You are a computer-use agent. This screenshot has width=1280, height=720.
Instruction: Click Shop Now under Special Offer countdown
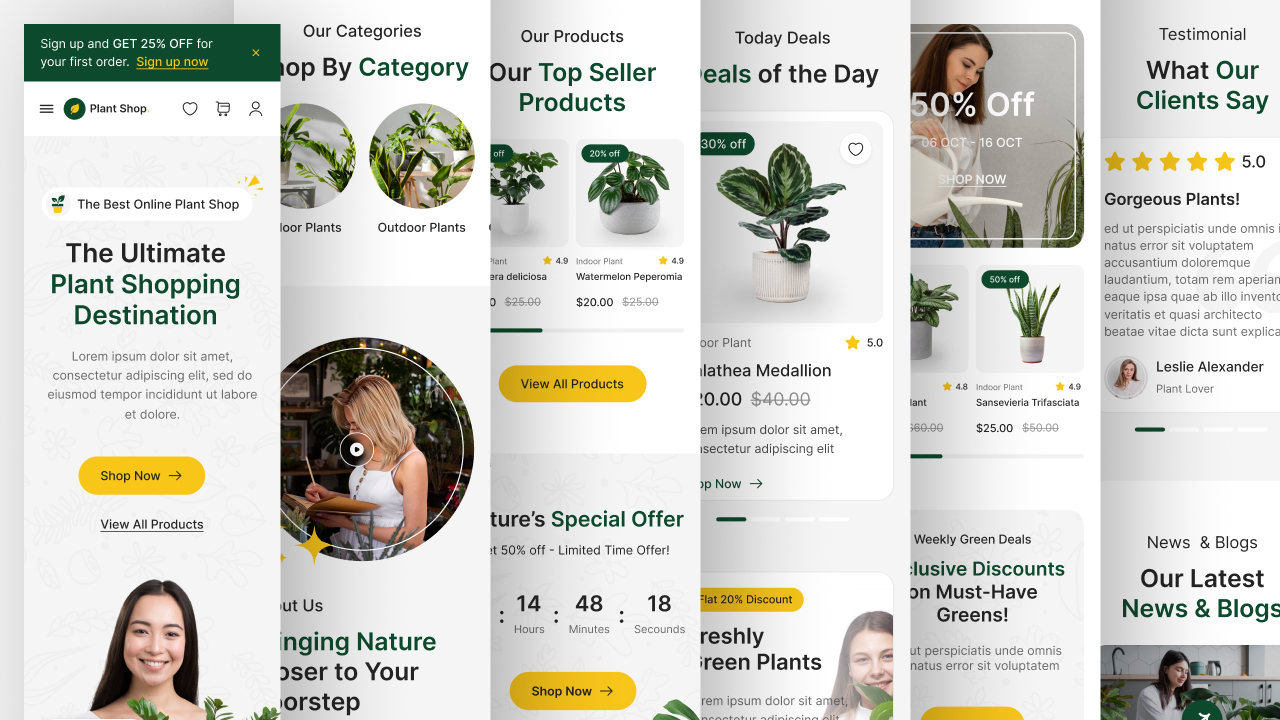pyautogui.click(x=572, y=691)
